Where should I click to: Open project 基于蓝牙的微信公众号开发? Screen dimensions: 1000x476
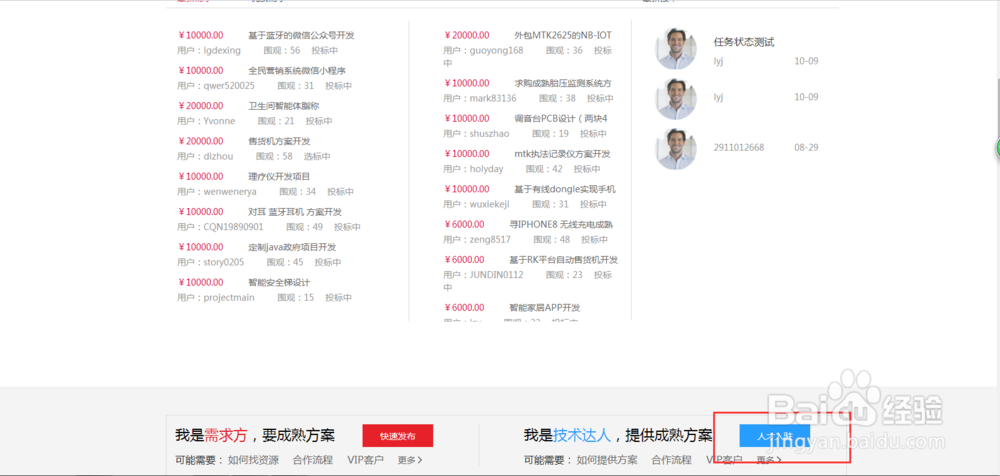coord(301,35)
